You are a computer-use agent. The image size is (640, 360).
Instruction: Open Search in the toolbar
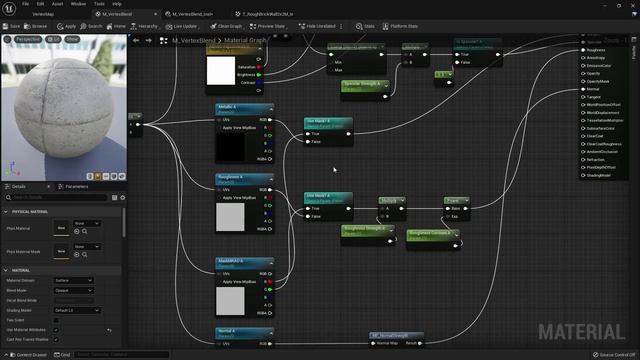tap(91, 26)
